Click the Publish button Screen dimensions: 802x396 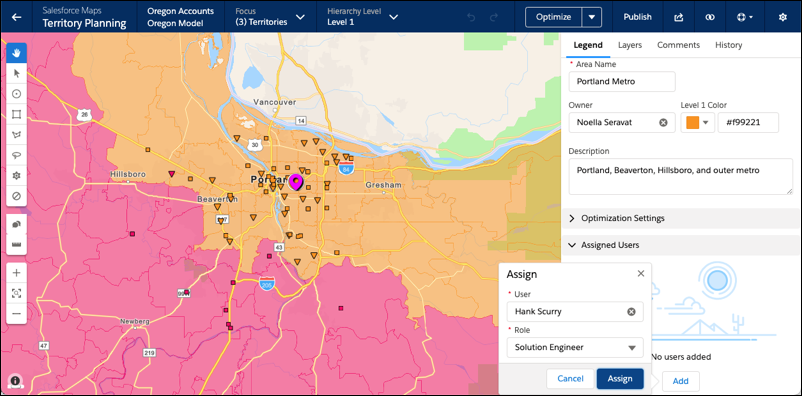tap(637, 17)
